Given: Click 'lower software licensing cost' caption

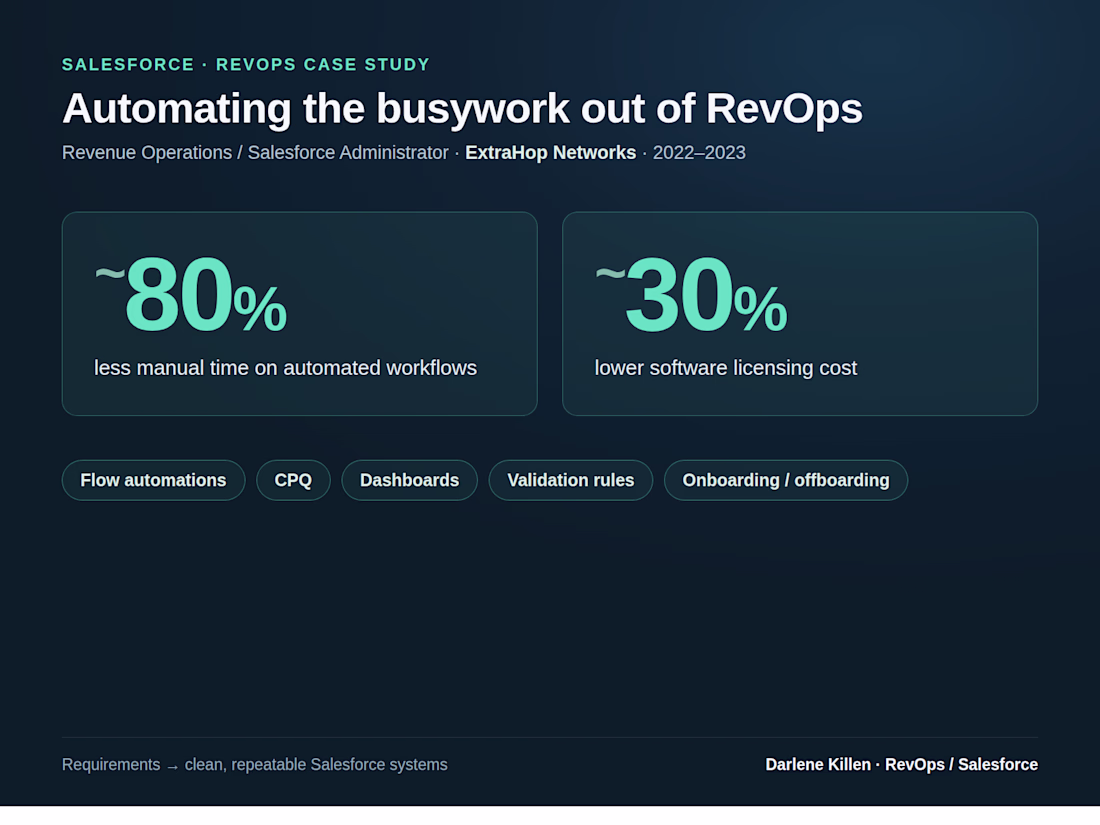Looking at the screenshot, I should (725, 368).
